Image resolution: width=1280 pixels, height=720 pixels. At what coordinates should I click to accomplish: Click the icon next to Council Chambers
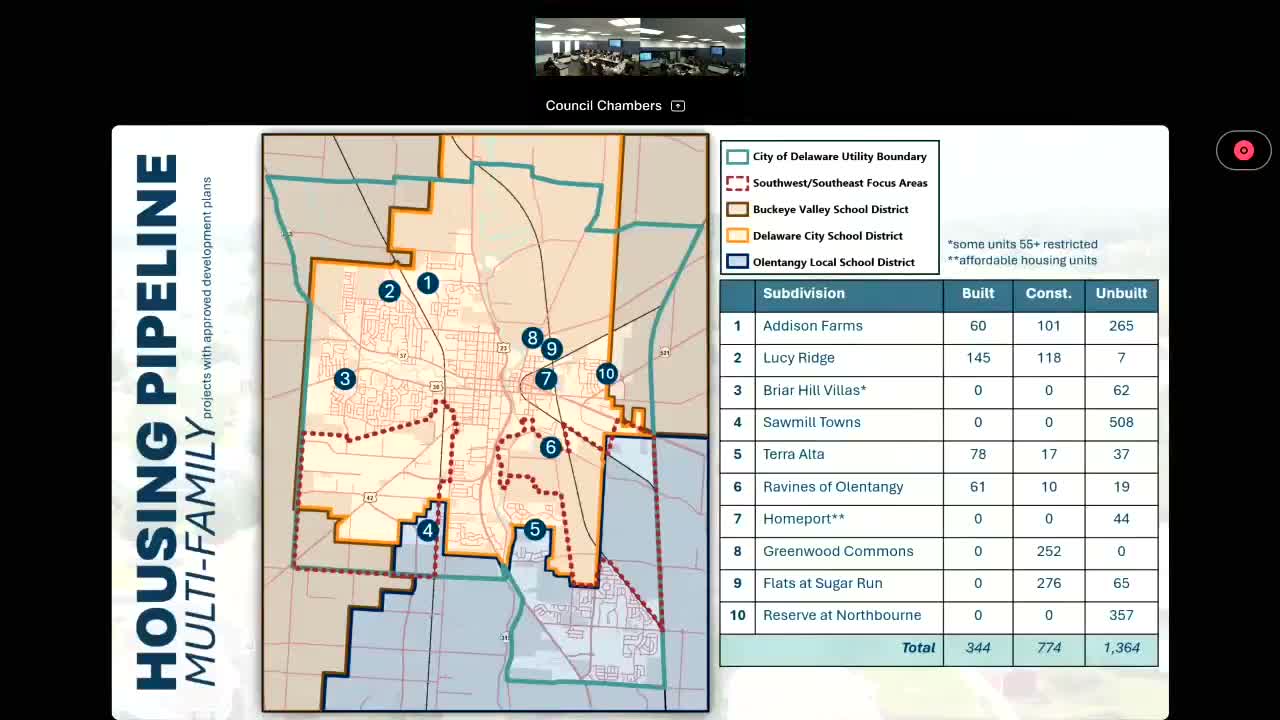pos(678,106)
